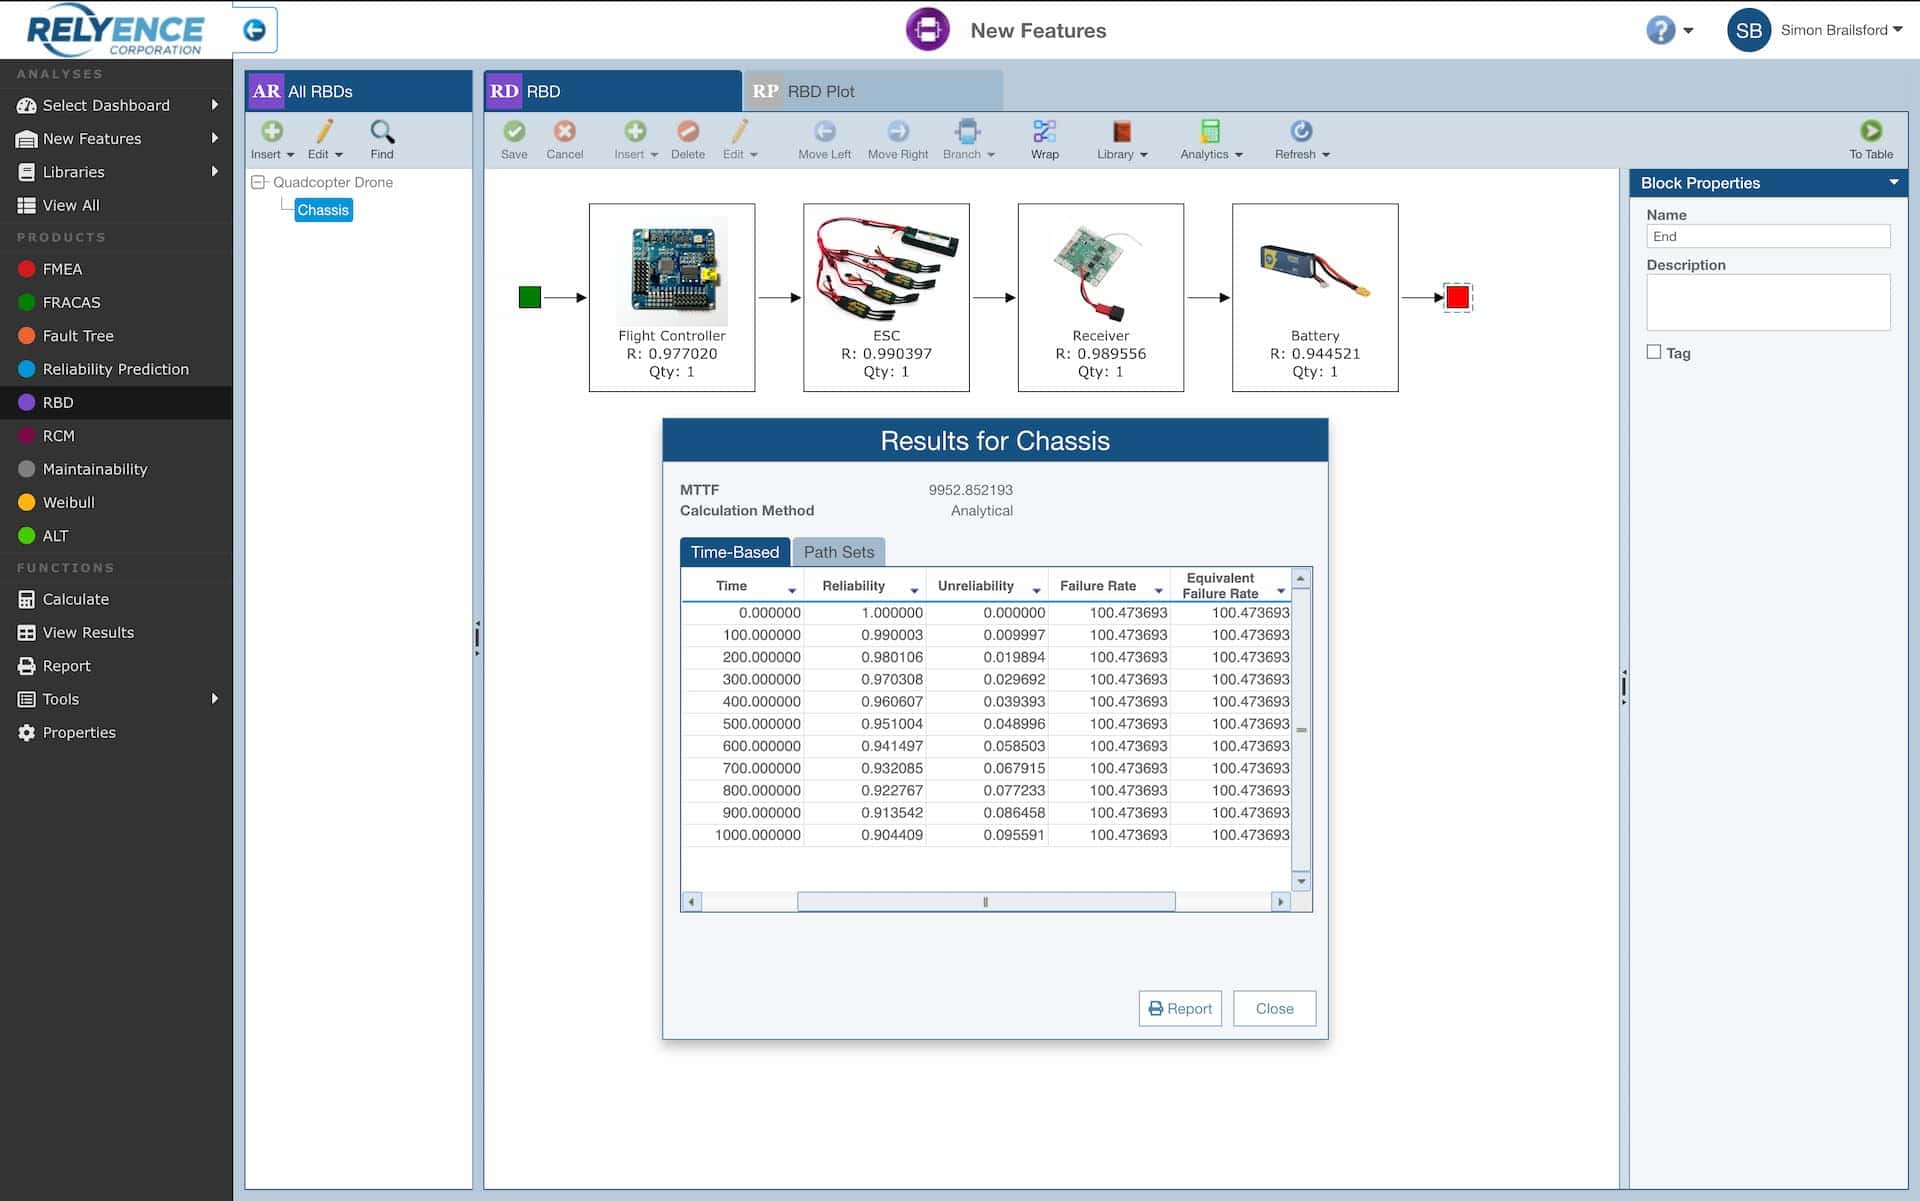Save the RBD diagram
The height and width of the screenshot is (1201, 1920).
pos(514,139)
